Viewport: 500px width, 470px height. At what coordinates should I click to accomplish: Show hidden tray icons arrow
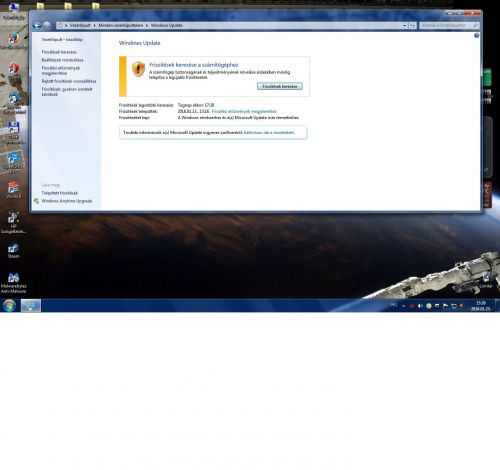pyautogui.click(x=403, y=306)
